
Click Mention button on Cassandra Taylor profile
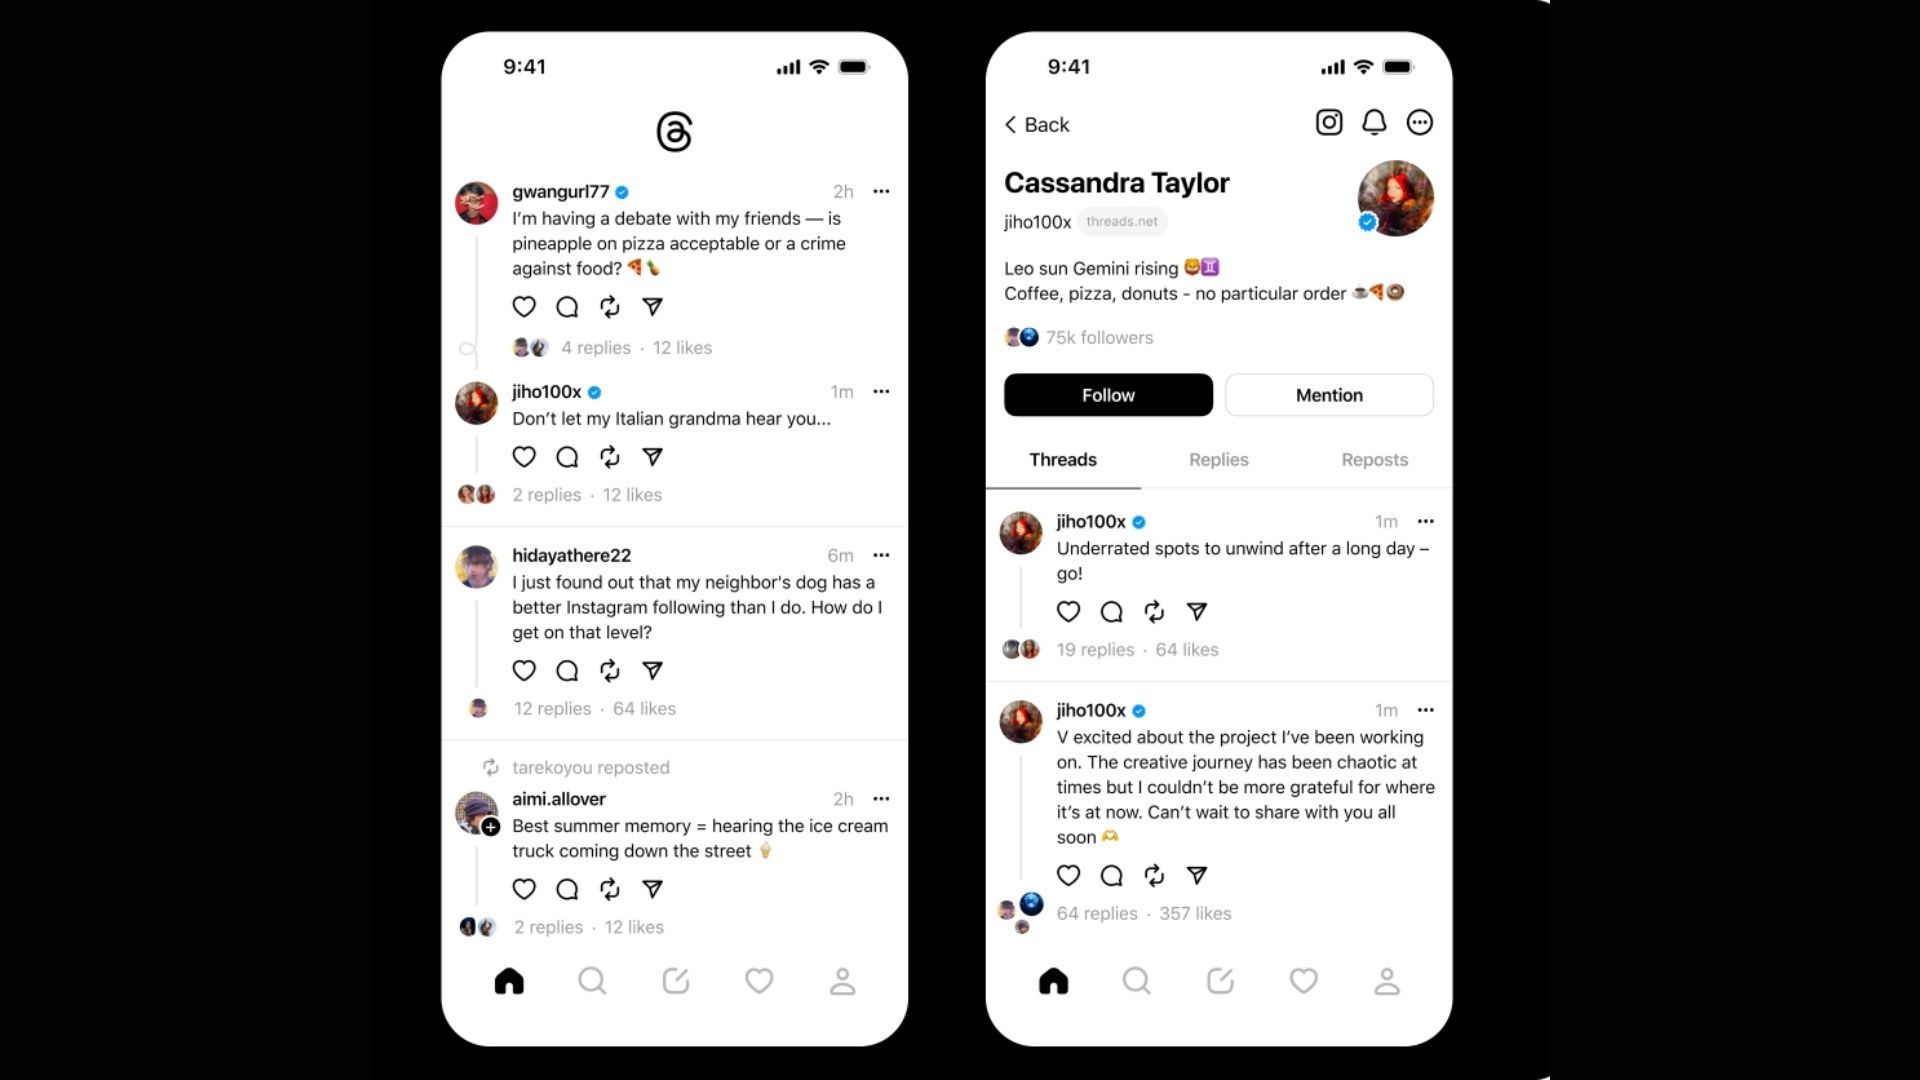pyautogui.click(x=1329, y=394)
